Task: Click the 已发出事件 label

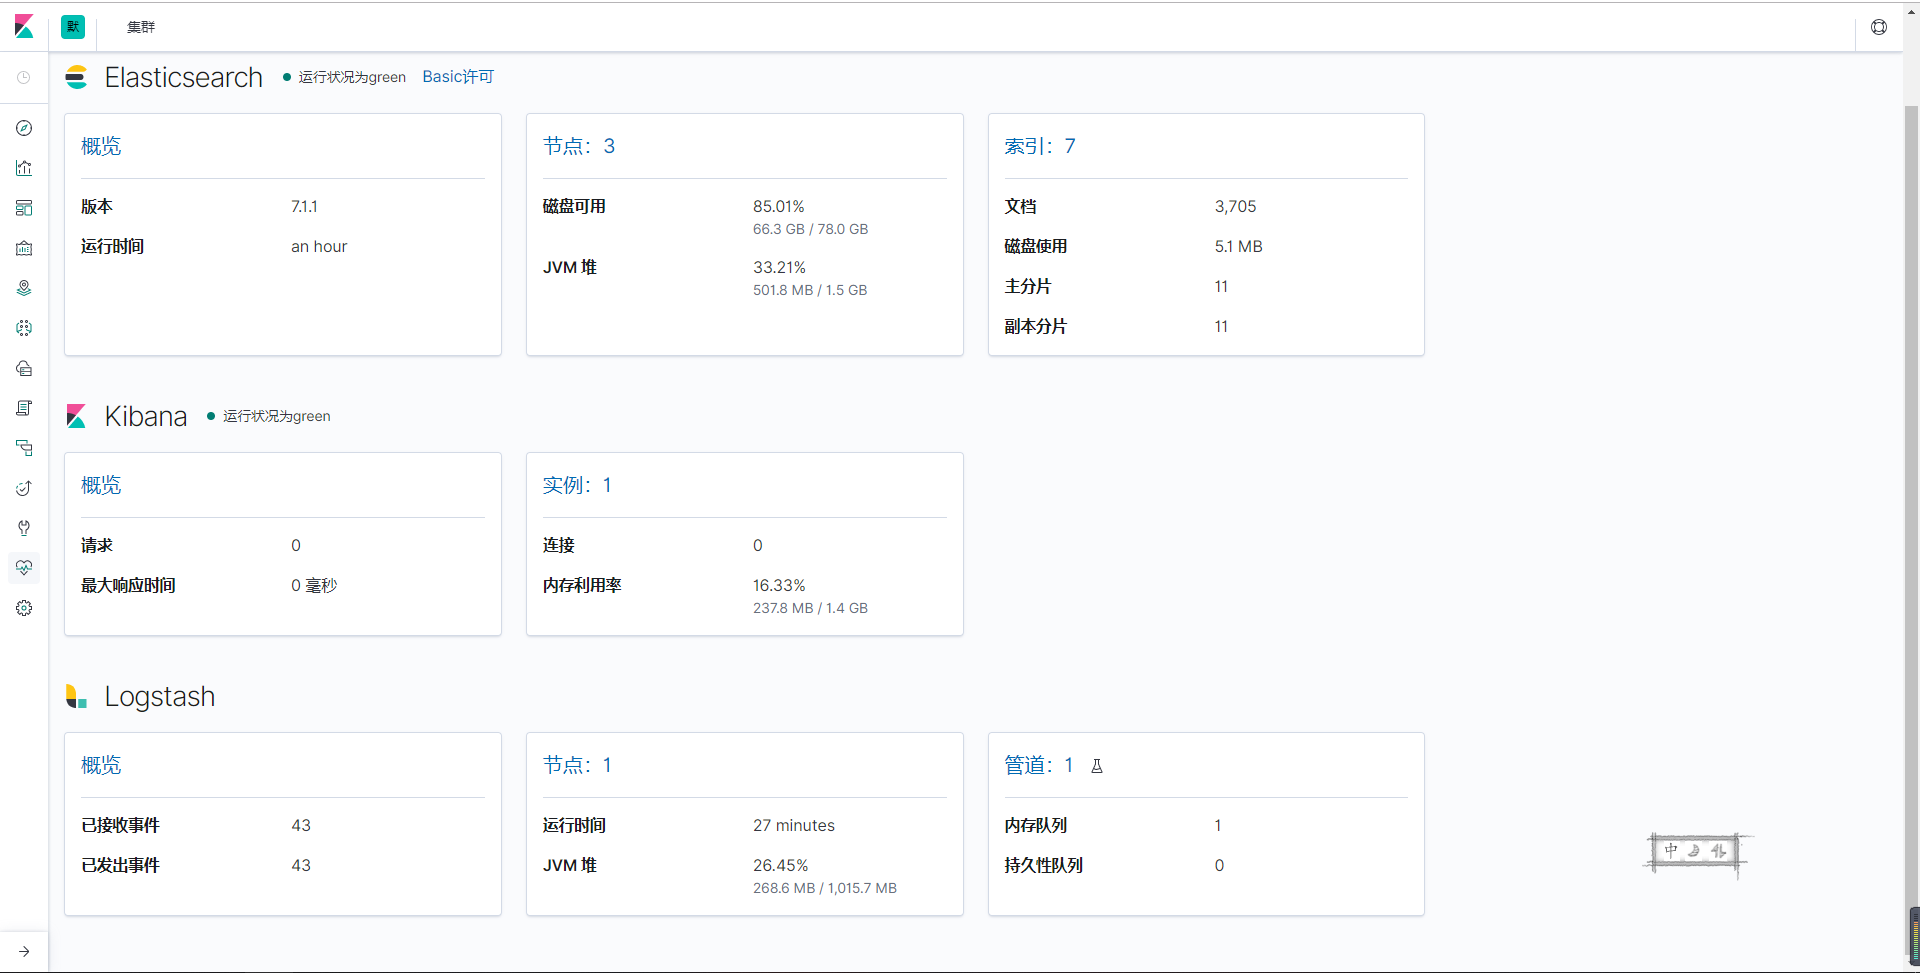Action: coord(121,866)
